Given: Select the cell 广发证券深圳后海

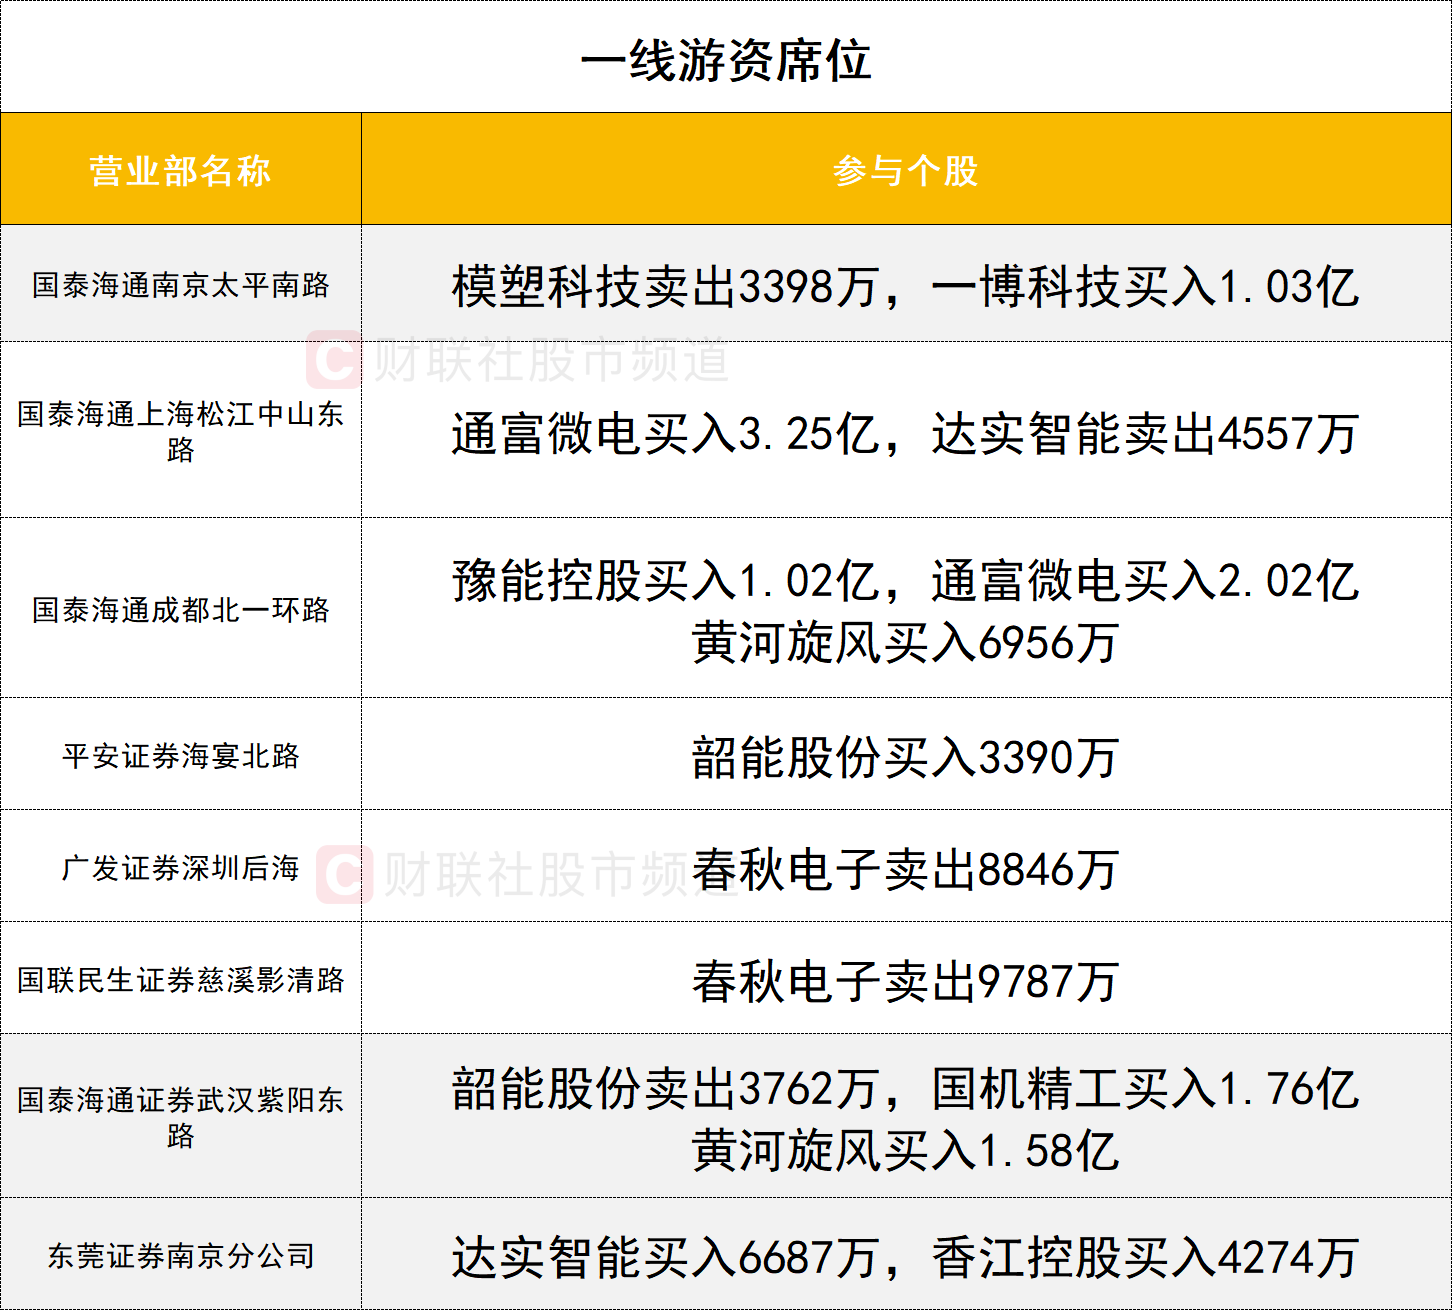Looking at the screenshot, I should (x=180, y=867).
